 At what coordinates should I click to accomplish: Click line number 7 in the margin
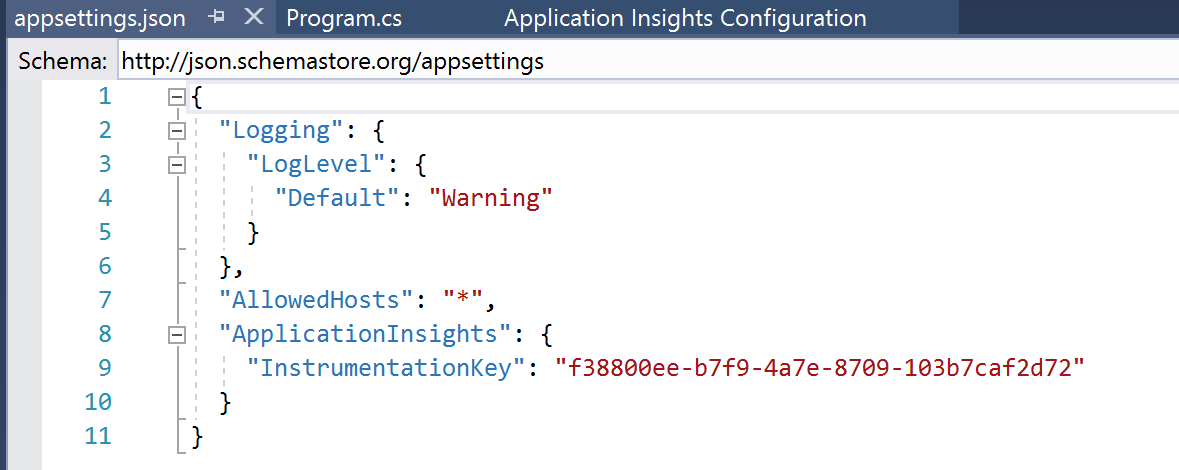pos(106,300)
